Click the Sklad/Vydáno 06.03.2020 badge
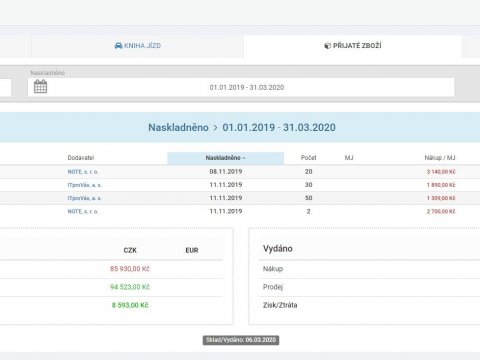The height and width of the screenshot is (360, 480). point(241,340)
